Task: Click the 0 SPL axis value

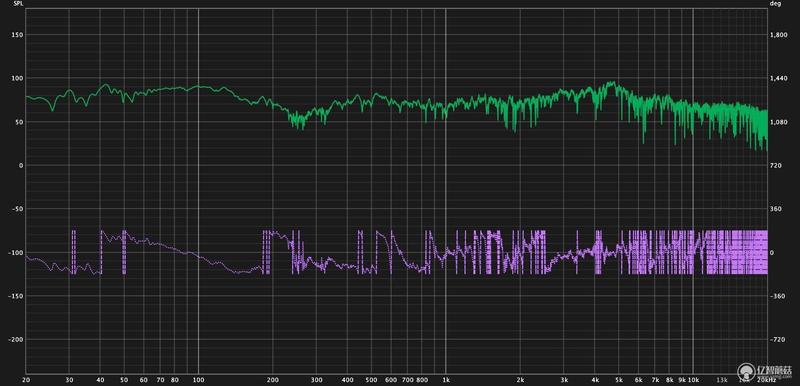Action: tap(20, 166)
